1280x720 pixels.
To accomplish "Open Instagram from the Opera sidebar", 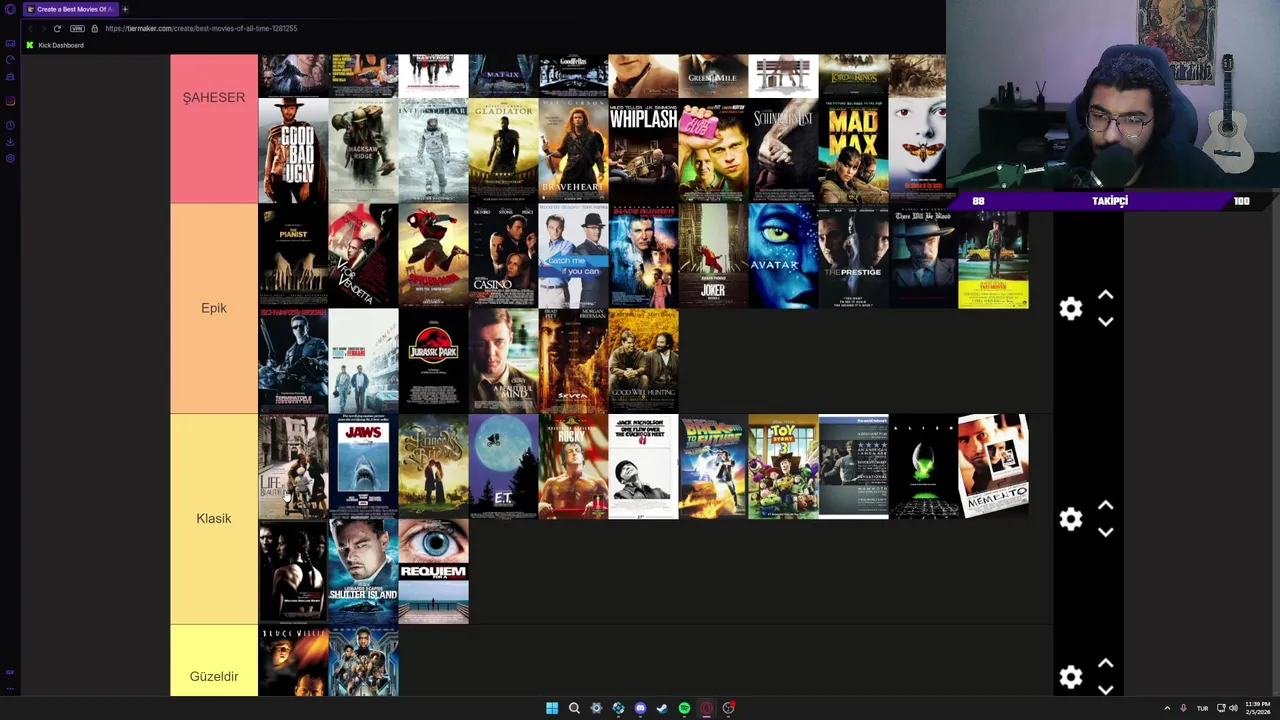I will tap(10, 100).
